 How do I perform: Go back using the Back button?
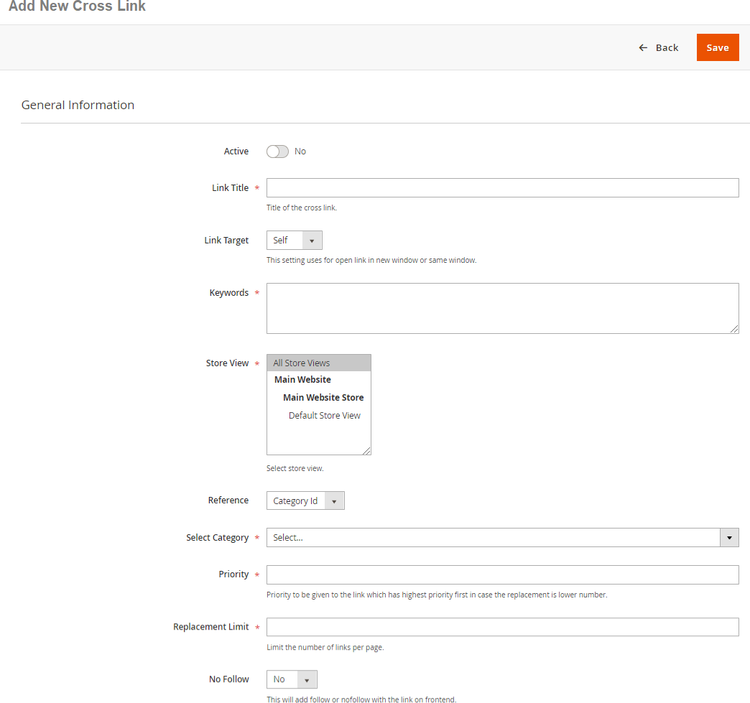(x=659, y=48)
